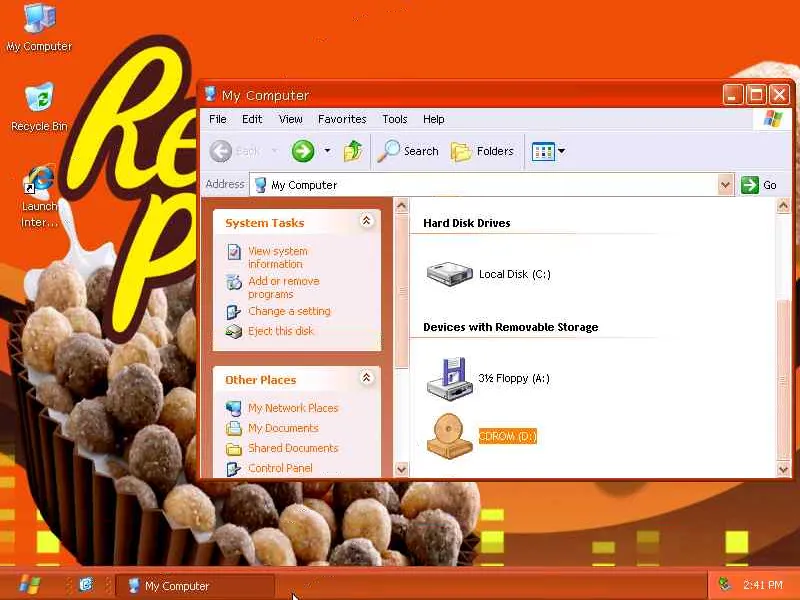Screen dimensions: 800x600
Task: Select the CDROM (D:) drive icon
Action: (x=449, y=436)
